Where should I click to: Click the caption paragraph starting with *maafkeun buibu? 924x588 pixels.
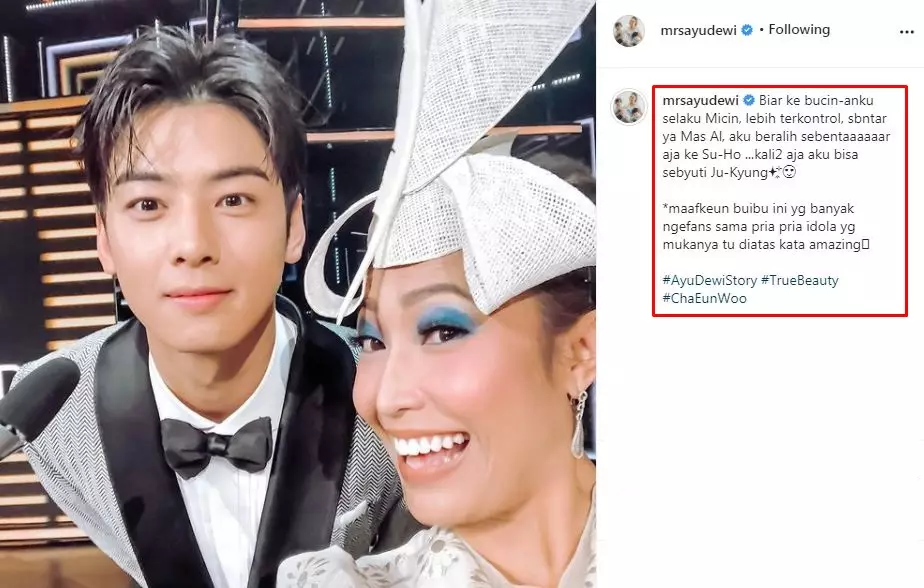[766, 226]
